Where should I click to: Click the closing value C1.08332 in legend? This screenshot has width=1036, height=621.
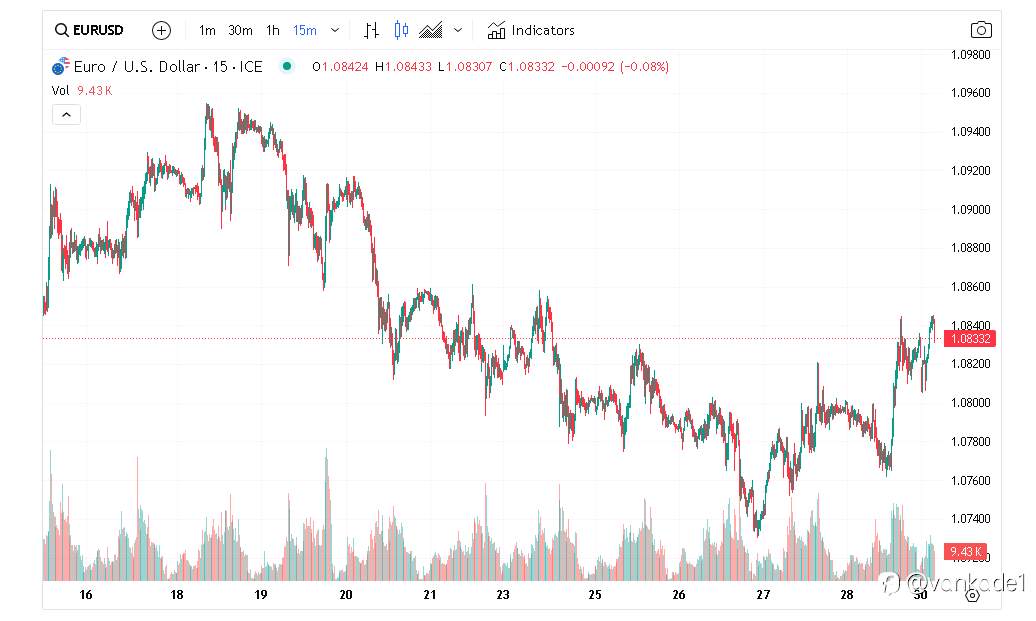click(527, 67)
